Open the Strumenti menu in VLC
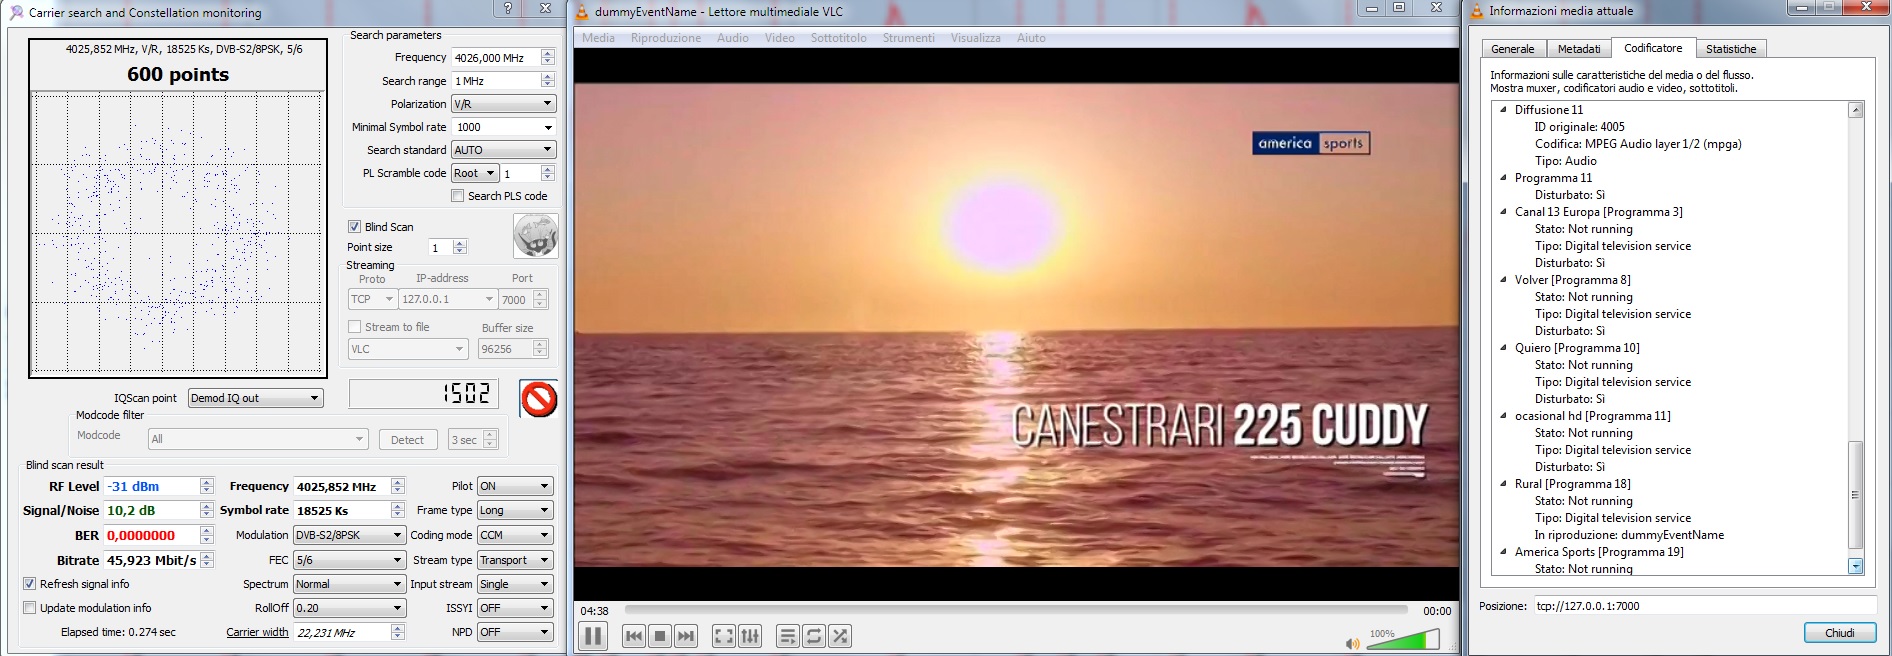The width and height of the screenshot is (1892, 656). click(x=908, y=38)
